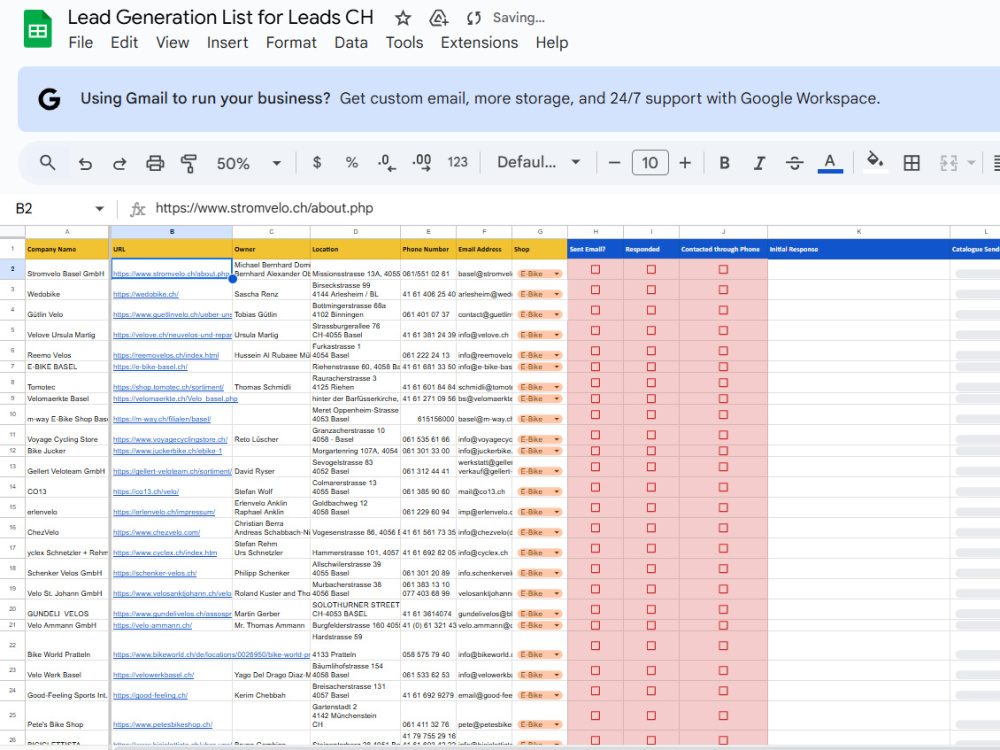Open the Edit menu
1000x750 pixels.
point(124,43)
